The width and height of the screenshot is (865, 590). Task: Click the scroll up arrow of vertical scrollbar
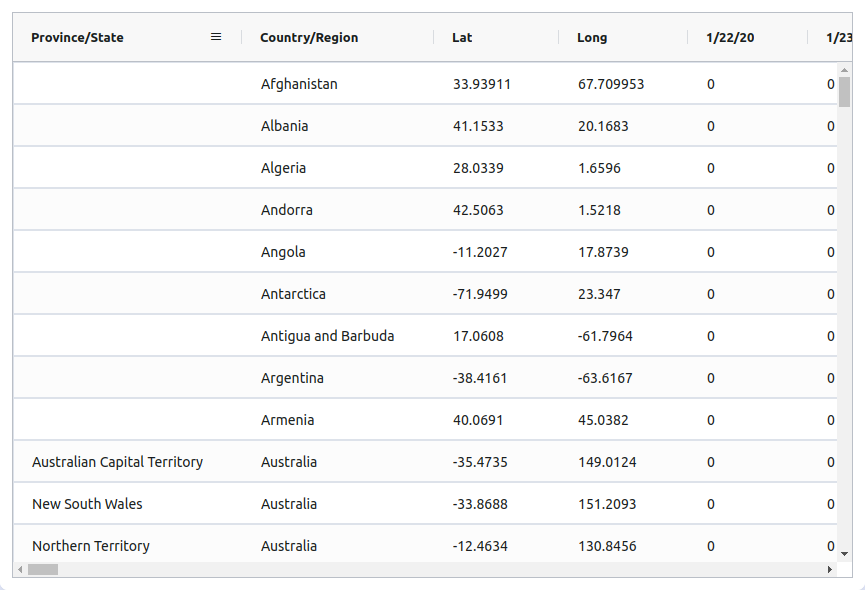click(845, 70)
